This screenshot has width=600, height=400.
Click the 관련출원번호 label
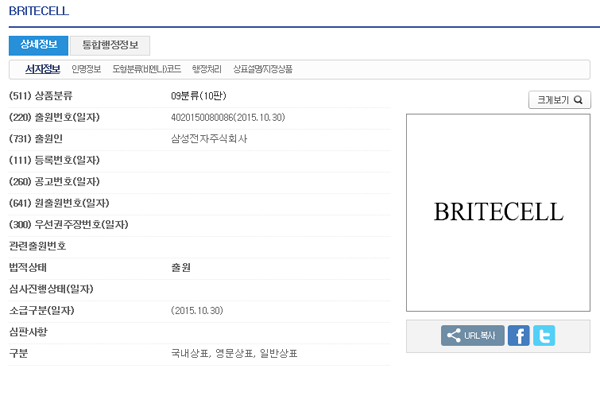click(x=38, y=246)
